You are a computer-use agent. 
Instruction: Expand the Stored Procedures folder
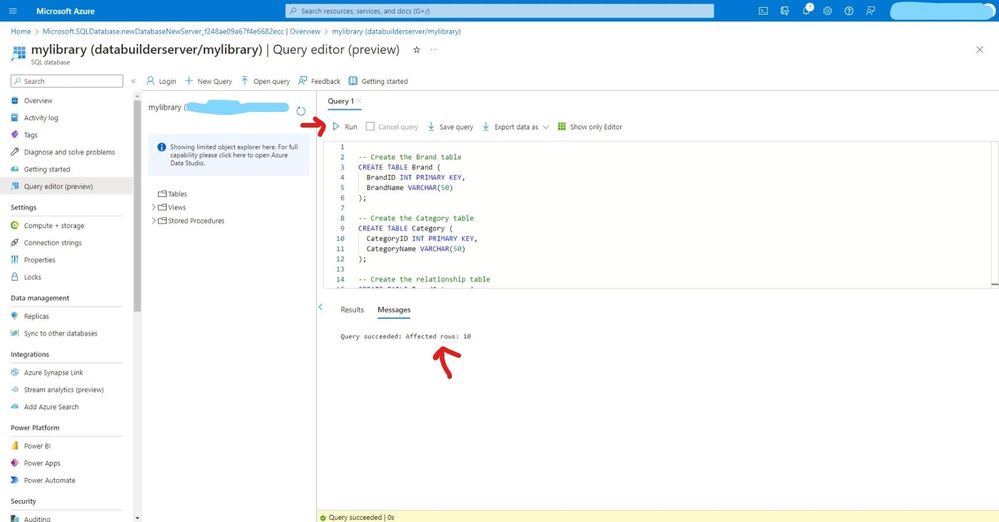tap(154, 221)
